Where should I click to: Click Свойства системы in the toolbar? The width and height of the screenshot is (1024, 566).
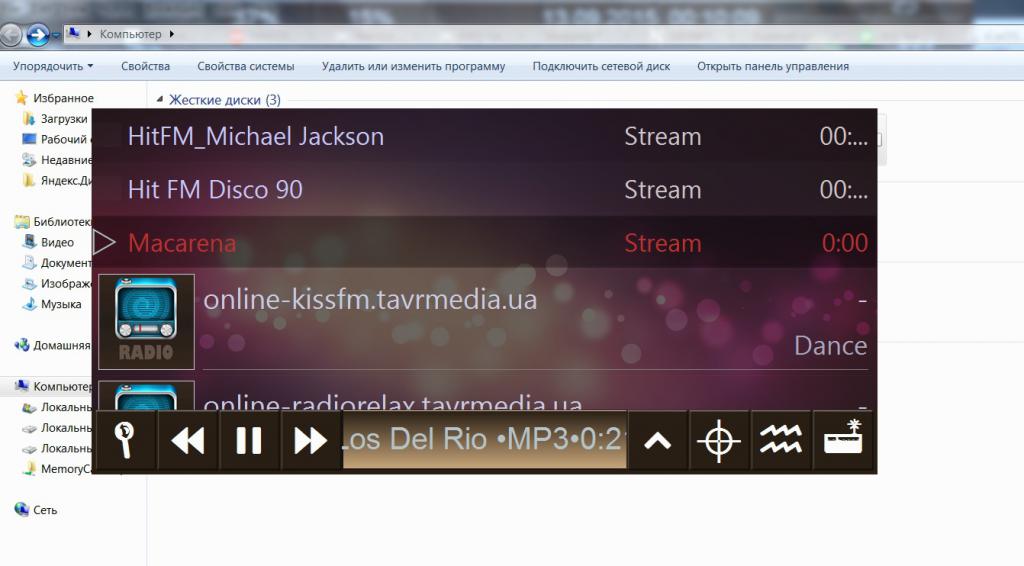pyautogui.click(x=245, y=67)
